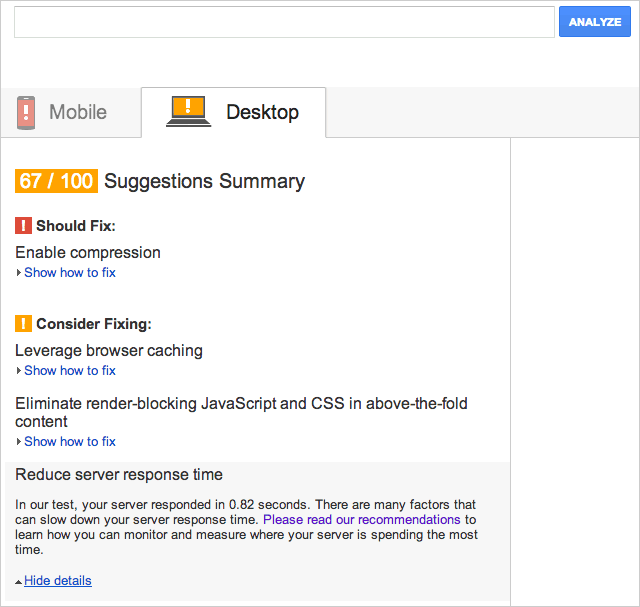The image size is (640, 607).
Task: Click the Enable compression rule title
Action: tap(88, 253)
